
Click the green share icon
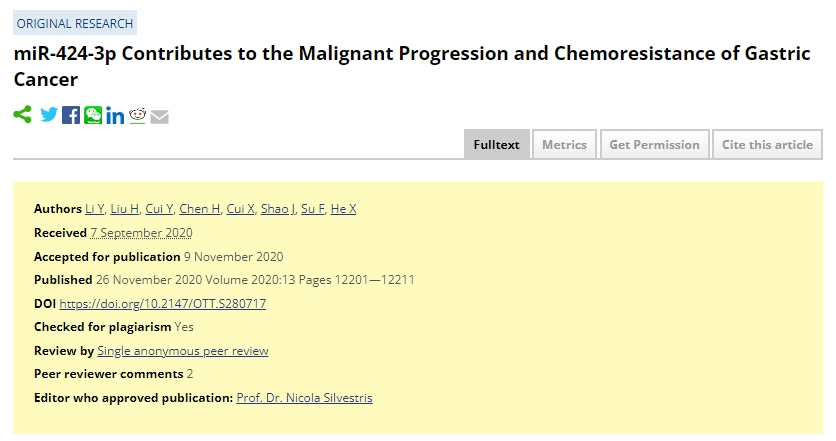22,115
